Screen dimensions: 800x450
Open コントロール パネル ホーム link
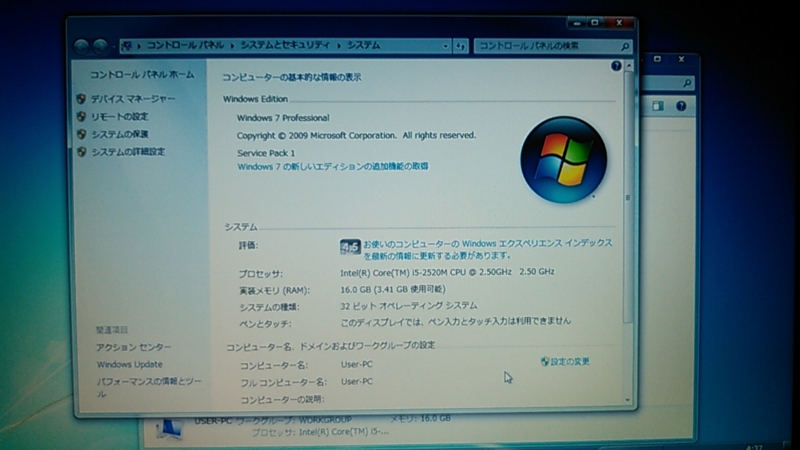tap(142, 74)
